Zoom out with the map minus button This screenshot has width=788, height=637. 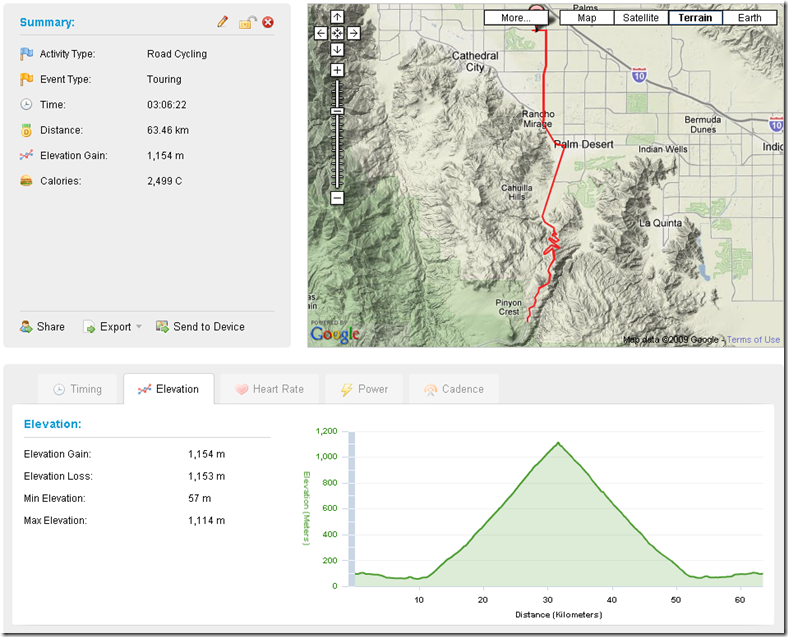[x=337, y=198]
